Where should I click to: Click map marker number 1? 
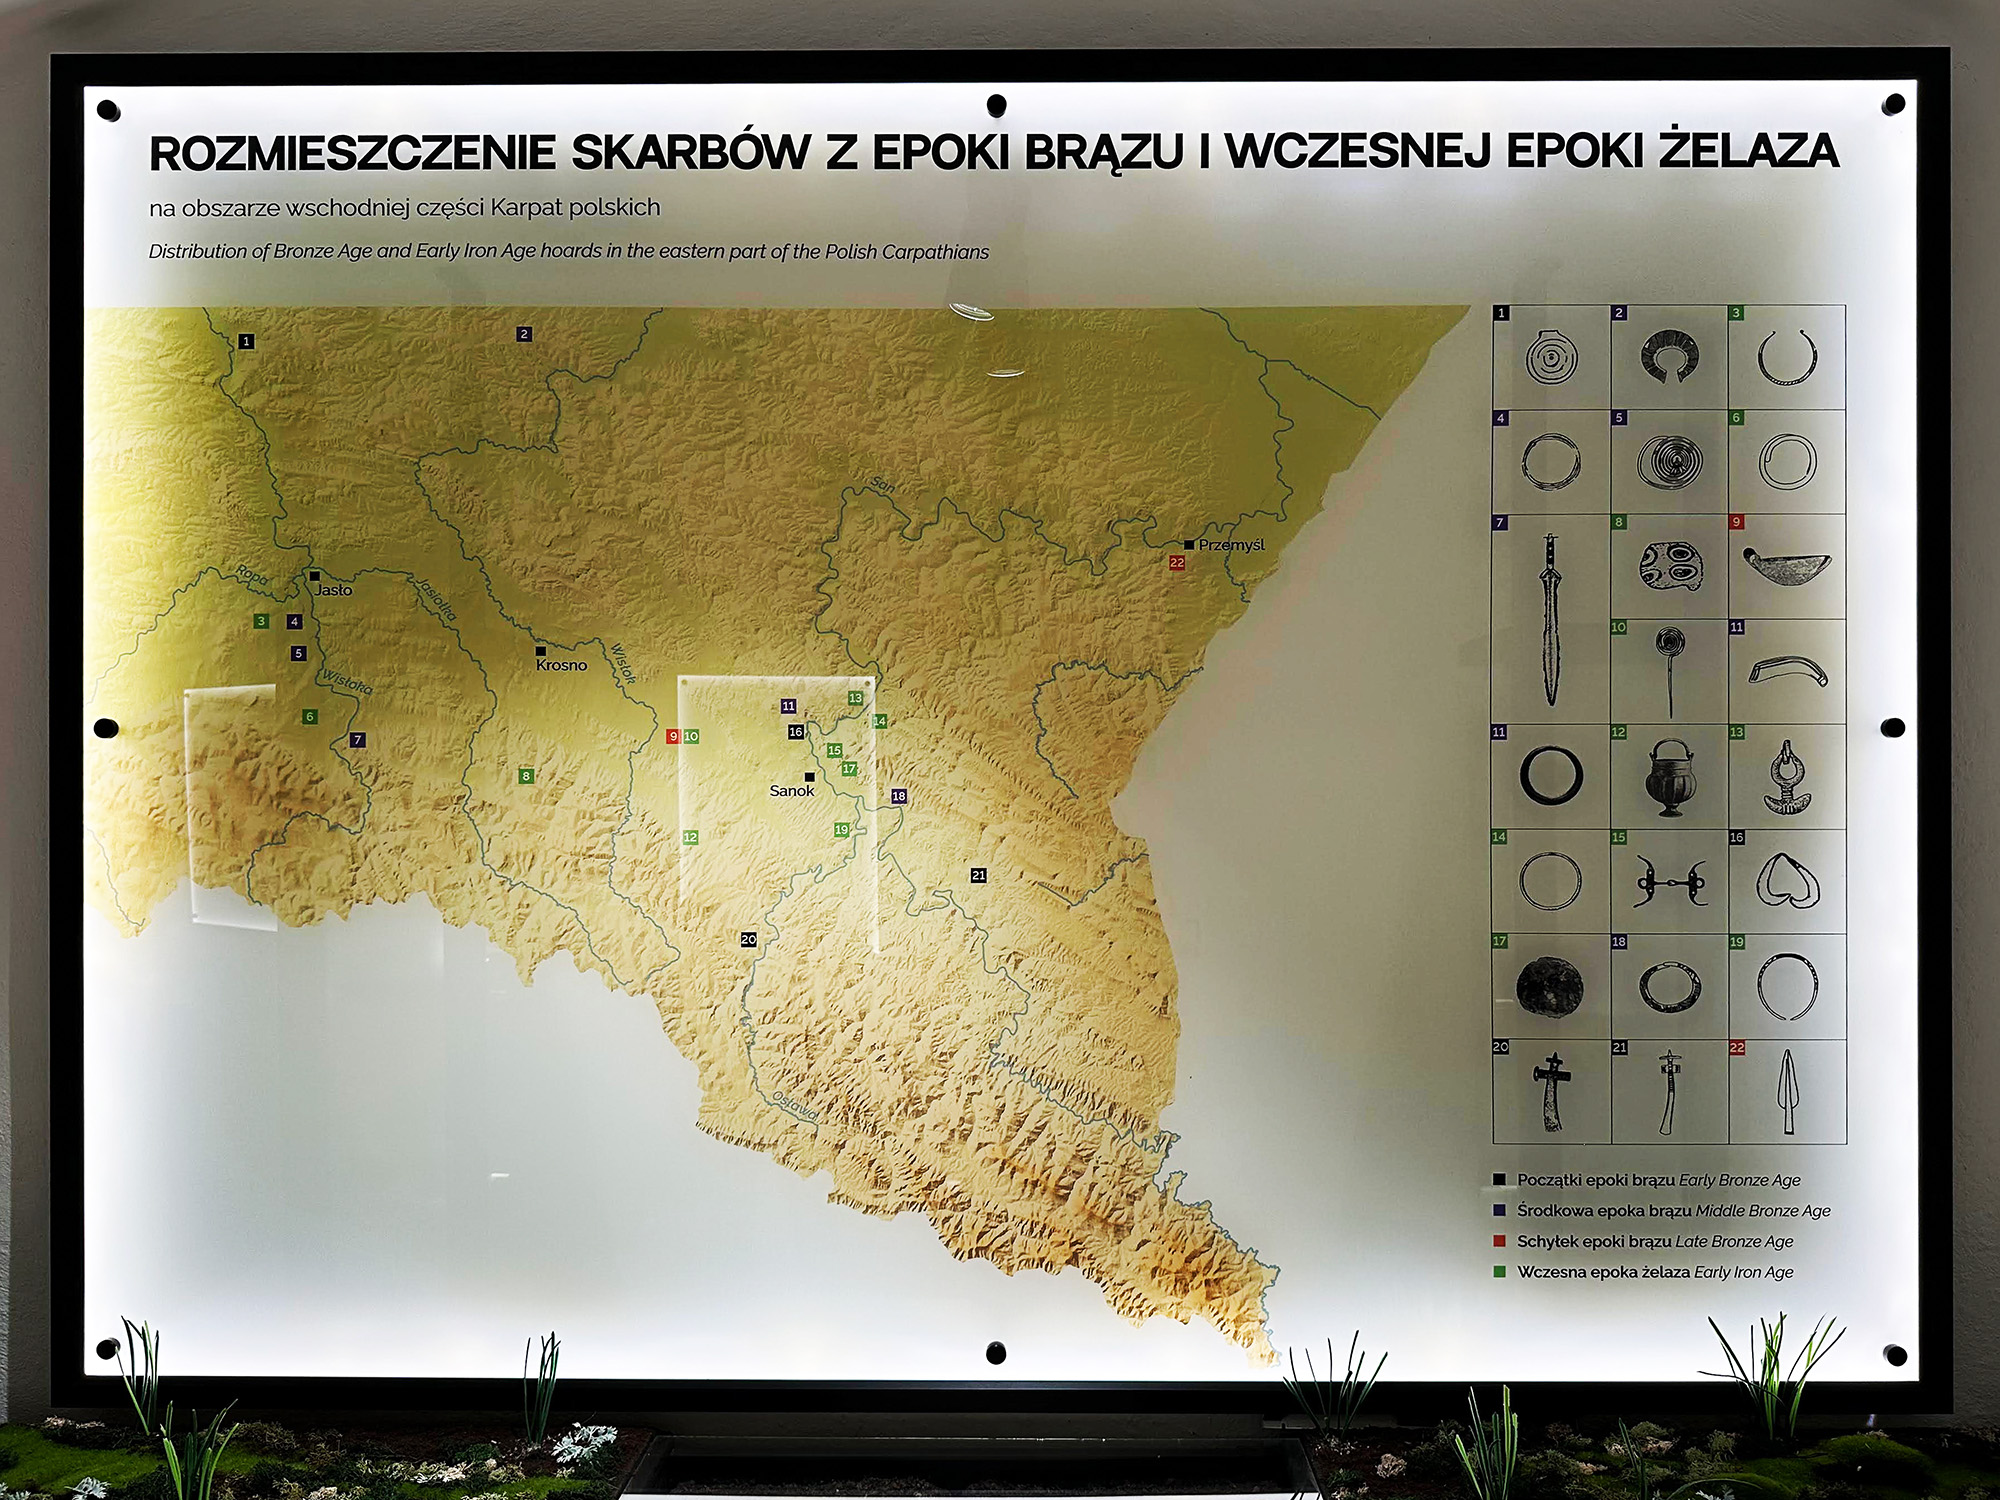(246, 342)
